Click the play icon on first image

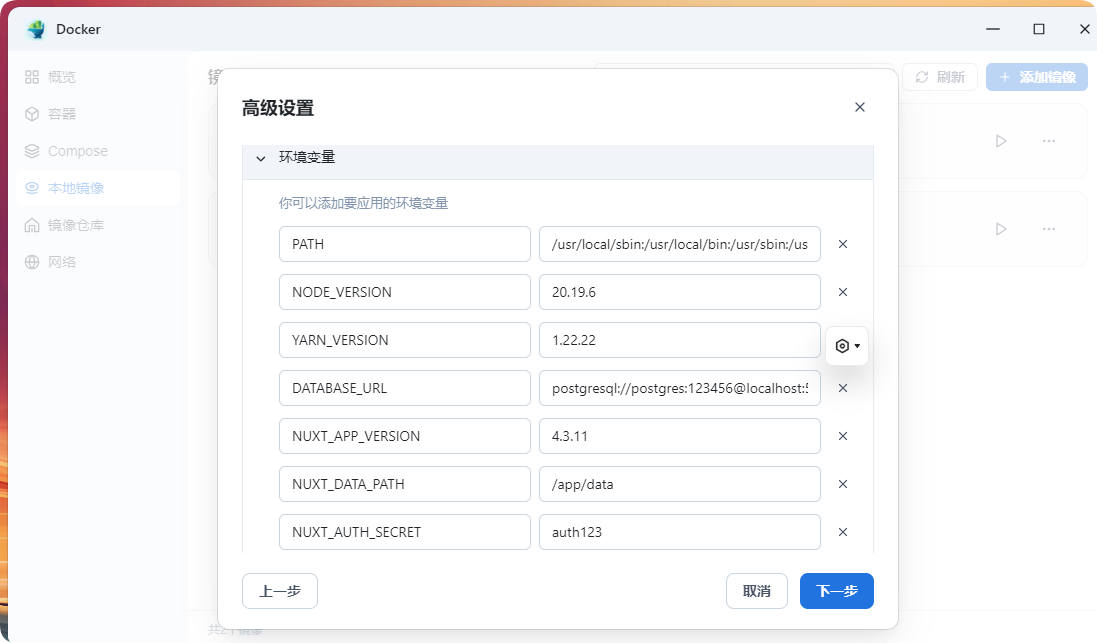tap(1001, 141)
